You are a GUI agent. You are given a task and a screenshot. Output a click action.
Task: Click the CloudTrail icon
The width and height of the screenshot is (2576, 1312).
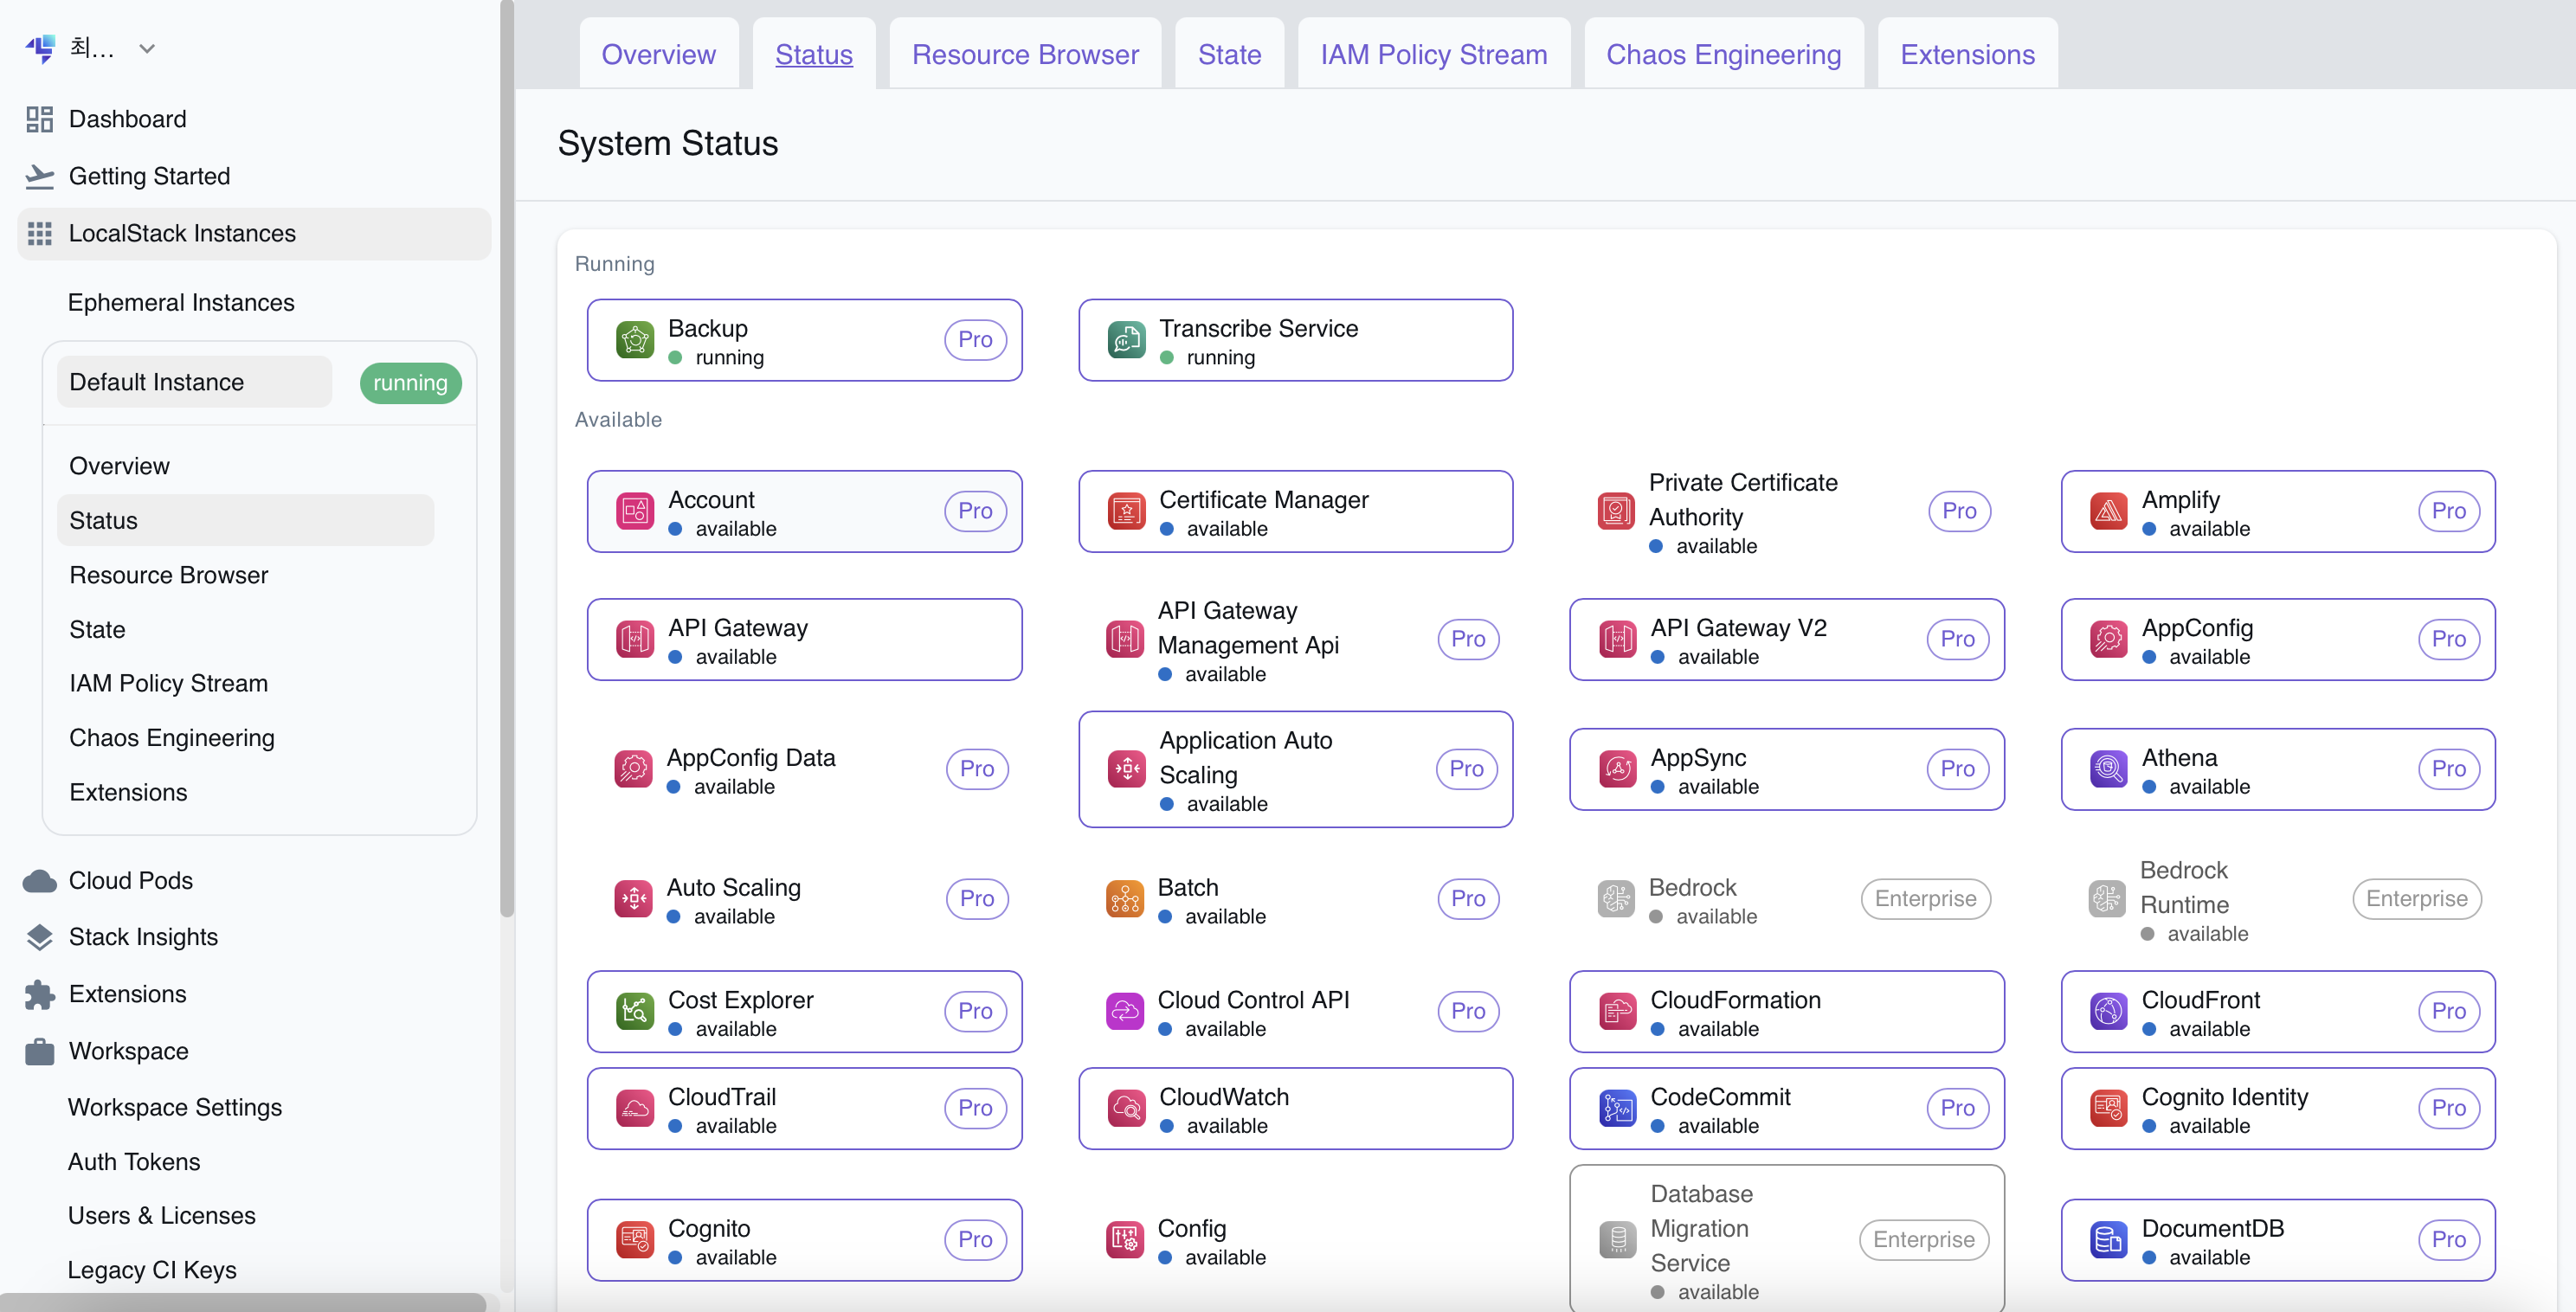coord(635,1108)
